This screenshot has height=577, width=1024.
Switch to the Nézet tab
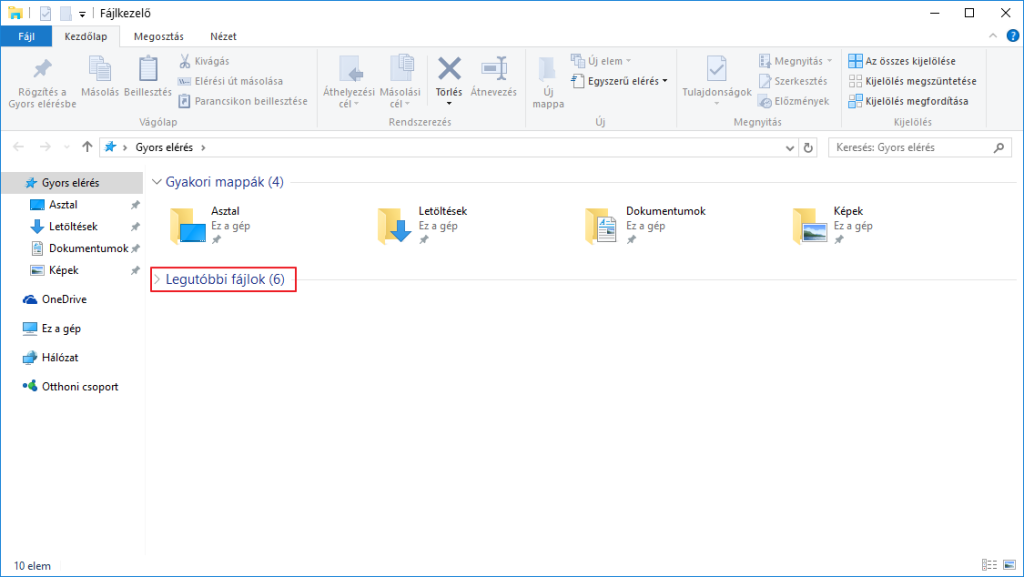[x=223, y=37]
